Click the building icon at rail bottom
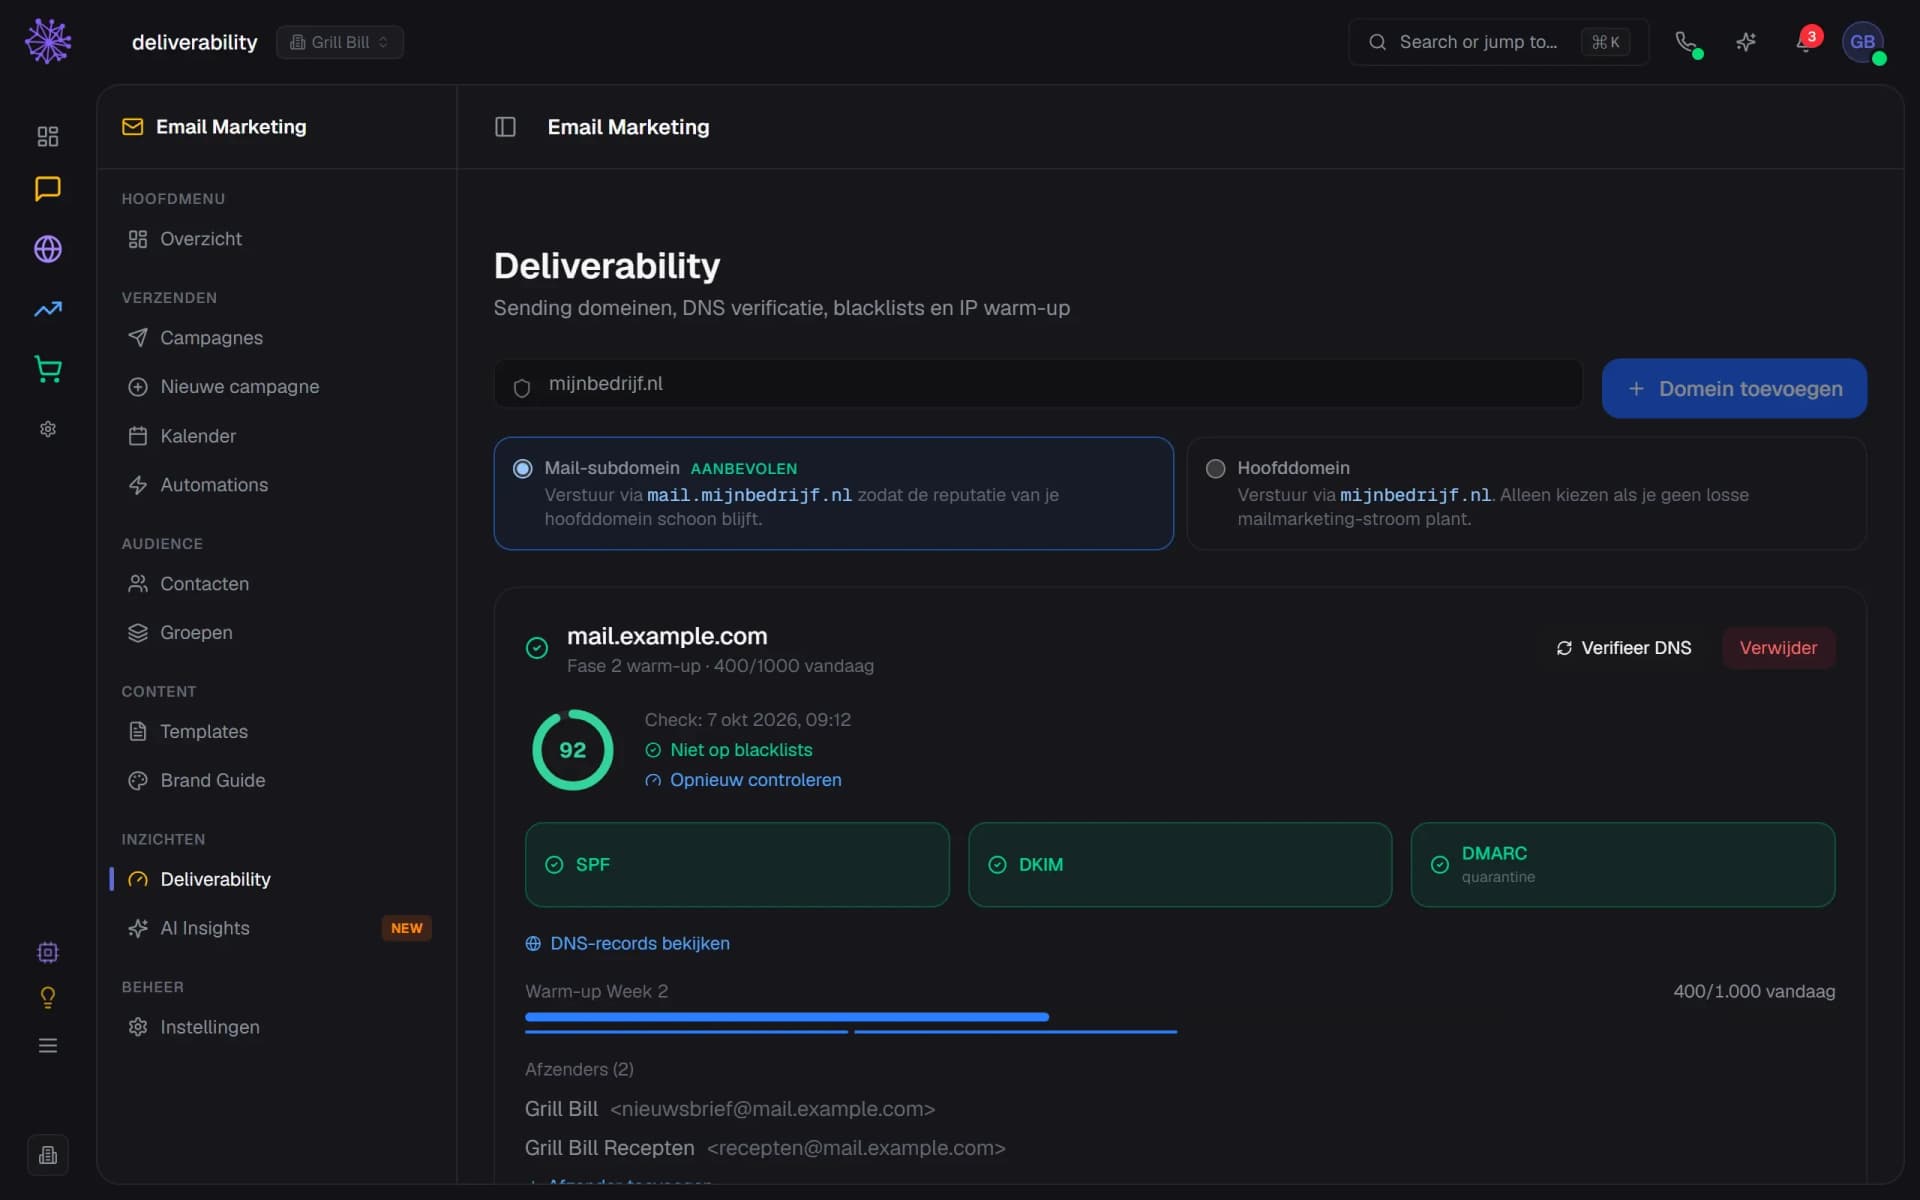This screenshot has height=1200, width=1920. click(48, 1155)
